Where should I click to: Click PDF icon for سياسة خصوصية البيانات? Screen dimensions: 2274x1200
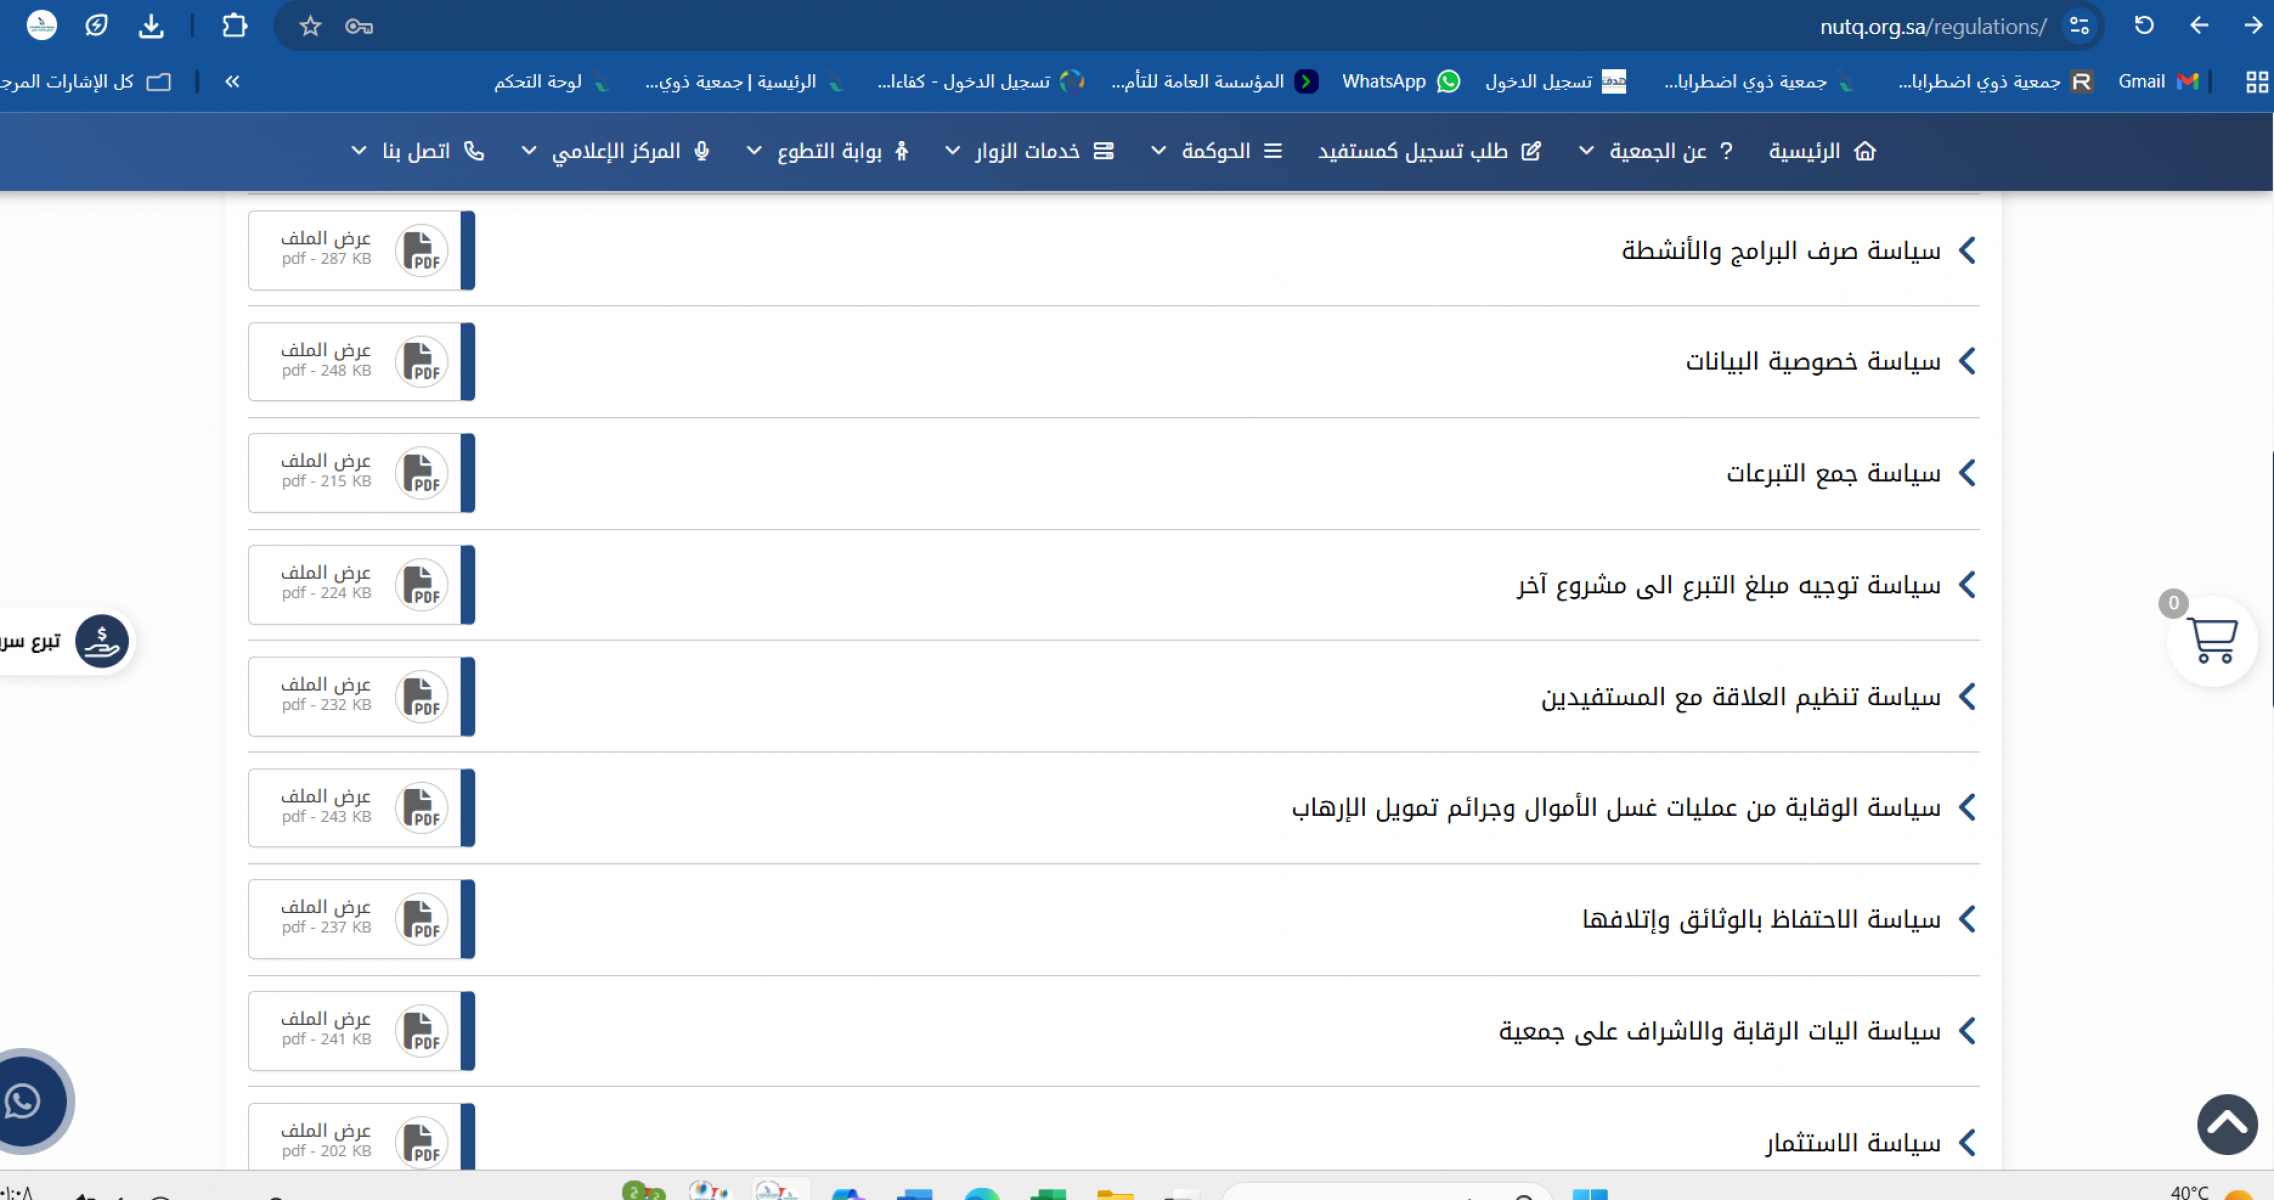[421, 362]
